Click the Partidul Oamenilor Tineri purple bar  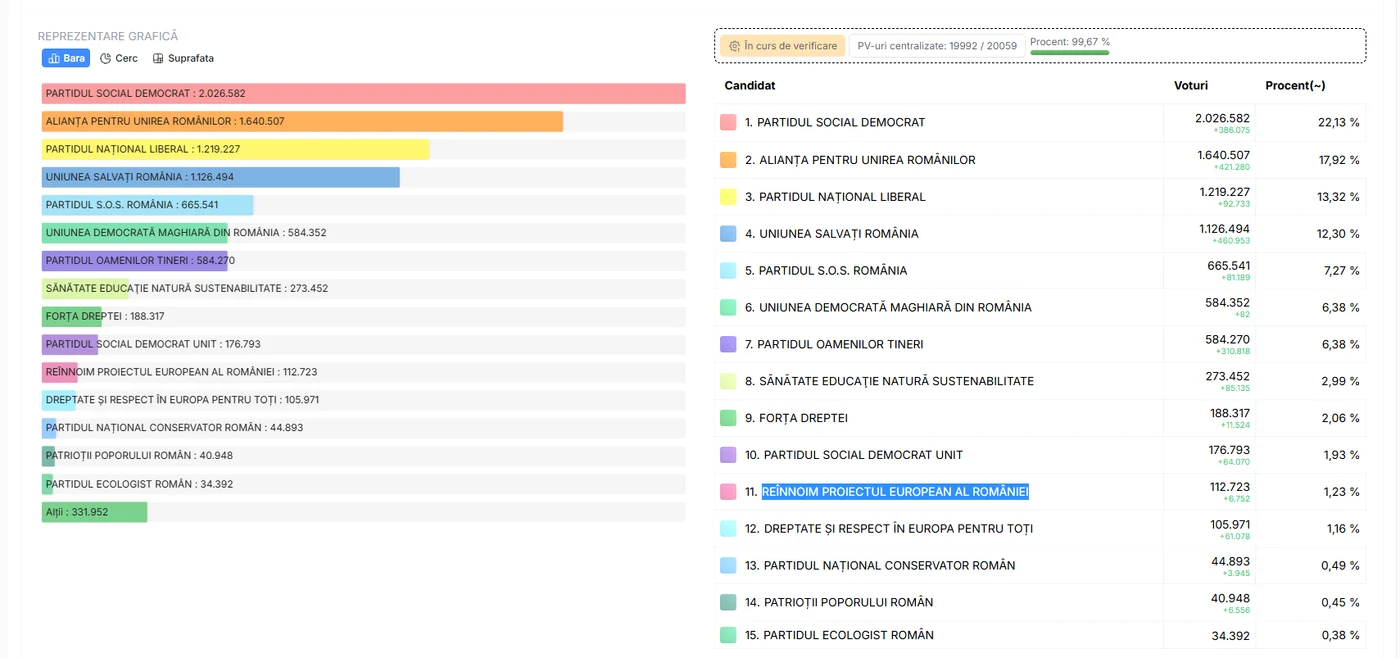point(135,260)
